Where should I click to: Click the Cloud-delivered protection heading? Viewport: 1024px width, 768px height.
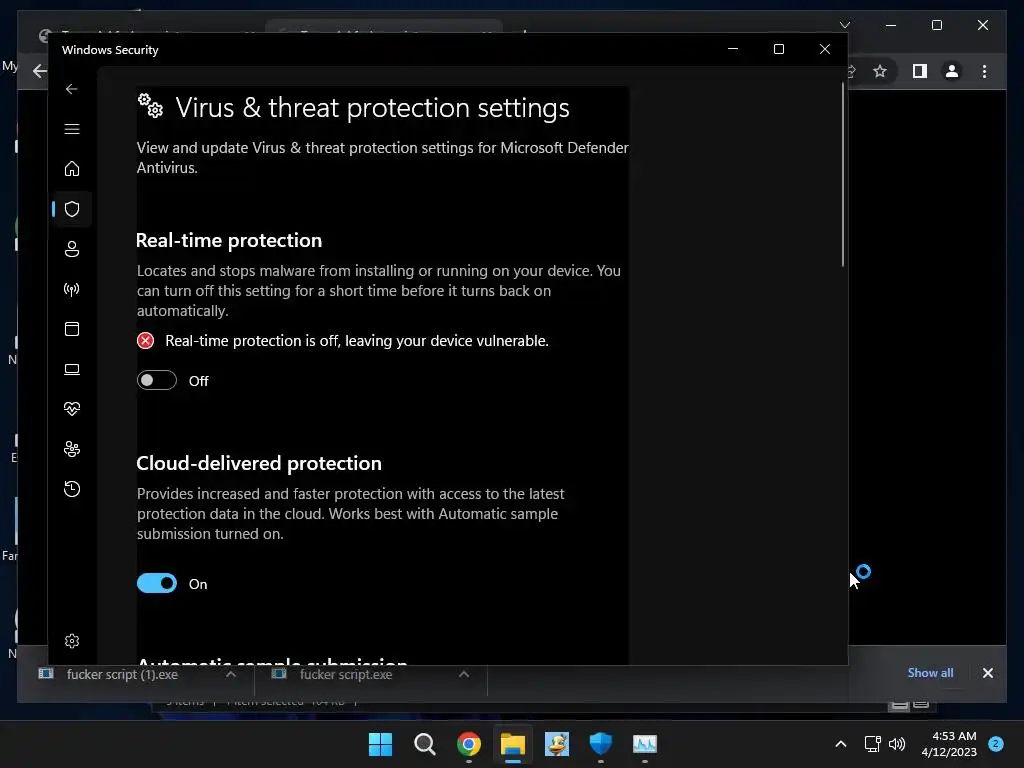[259, 463]
